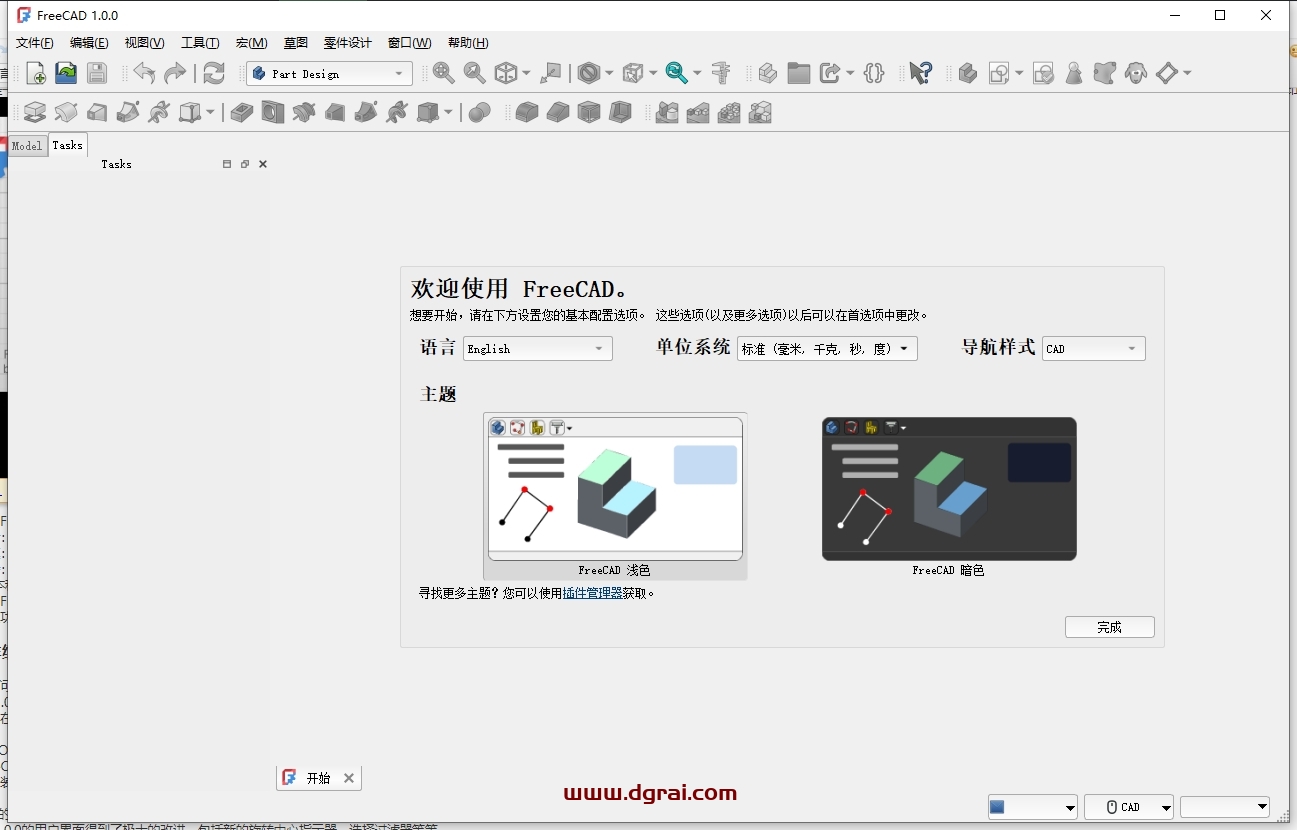This screenshot has height=830, width=1297.
Task: Follow the 插件管理器 link
Action: 593,593
